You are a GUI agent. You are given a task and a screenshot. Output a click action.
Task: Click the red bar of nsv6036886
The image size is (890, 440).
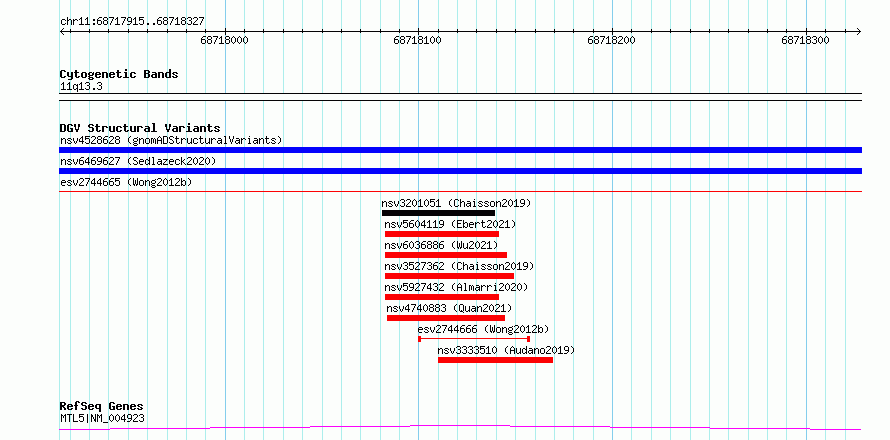[446, 255]
